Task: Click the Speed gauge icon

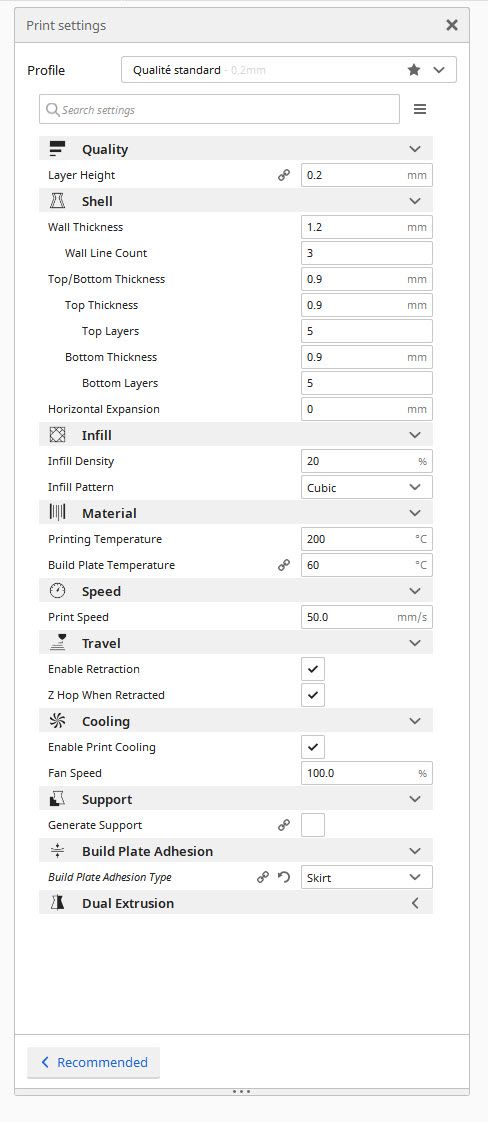Action: click(x=57, y=591)
